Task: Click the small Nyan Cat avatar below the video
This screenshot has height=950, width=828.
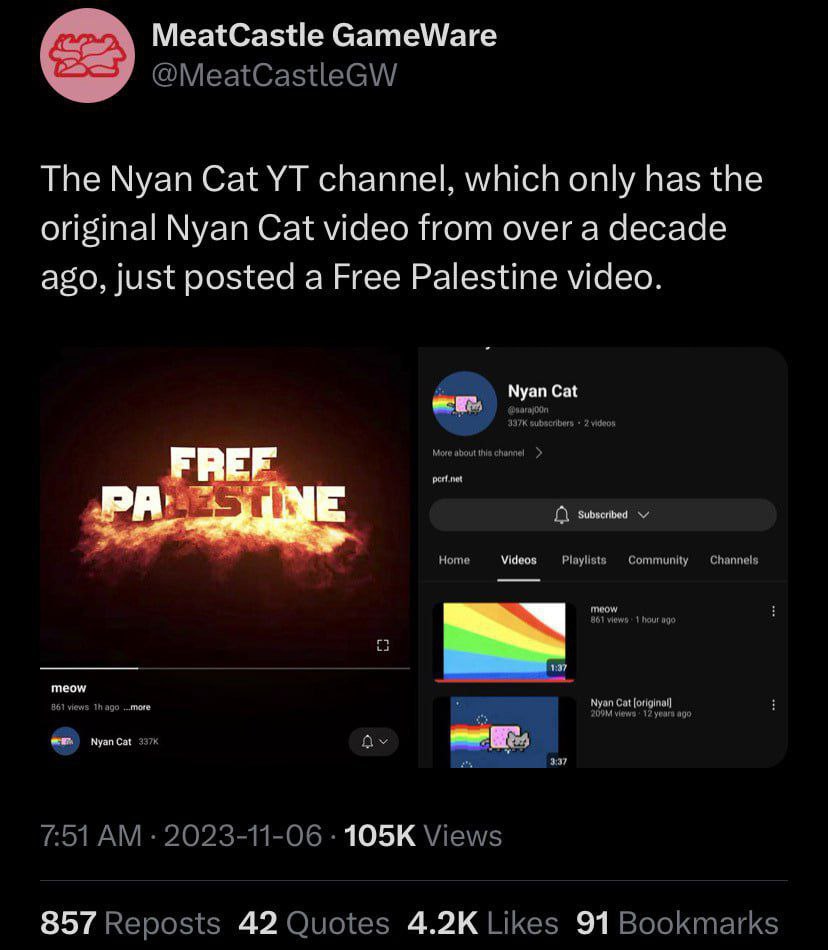Action: (x=66, y=741)
